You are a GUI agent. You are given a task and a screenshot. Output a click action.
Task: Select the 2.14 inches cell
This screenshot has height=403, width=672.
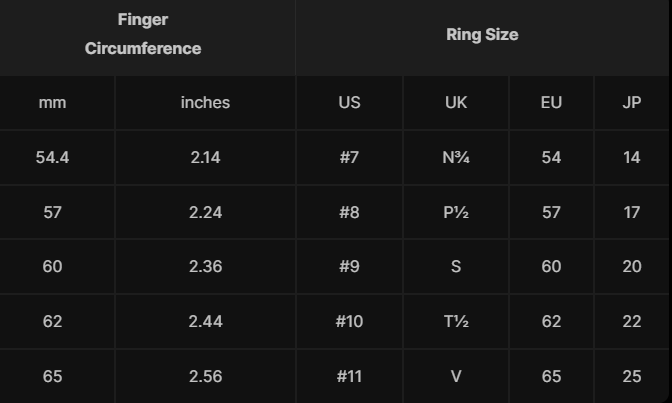coord(205,157)
